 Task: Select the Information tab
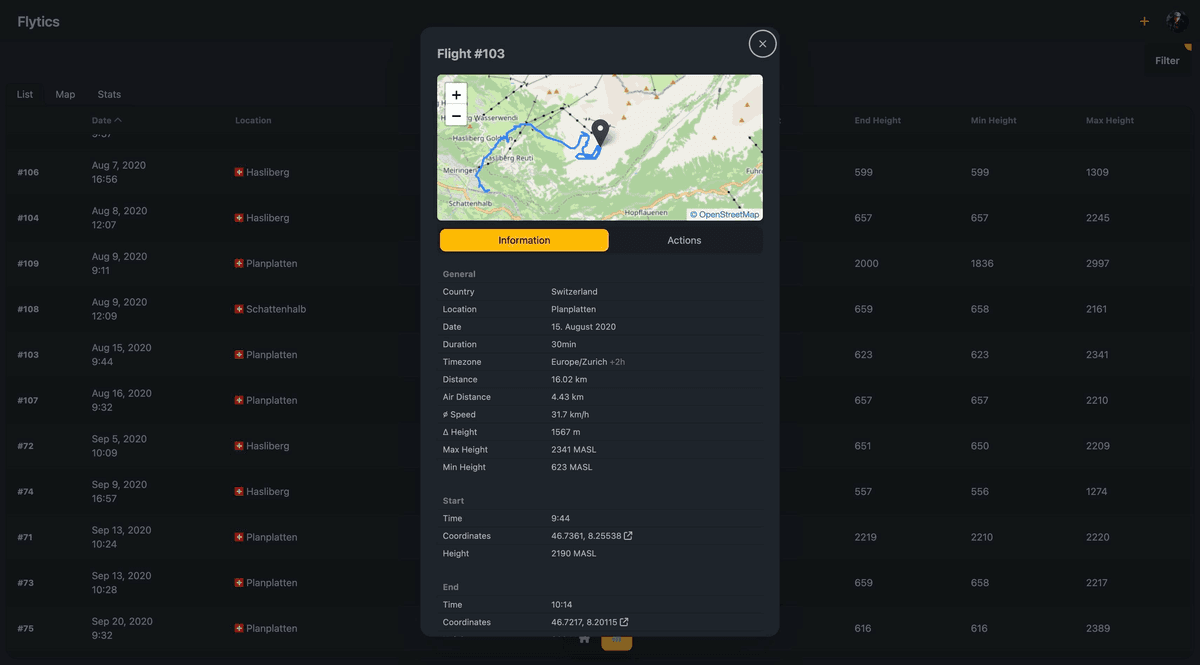[524, 240]
